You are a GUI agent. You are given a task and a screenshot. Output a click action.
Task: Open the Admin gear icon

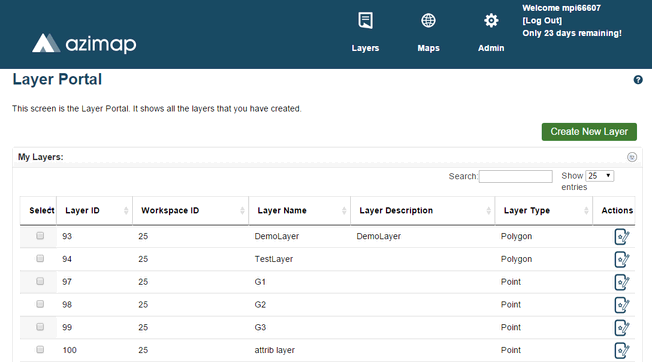(x=491, y=20)
